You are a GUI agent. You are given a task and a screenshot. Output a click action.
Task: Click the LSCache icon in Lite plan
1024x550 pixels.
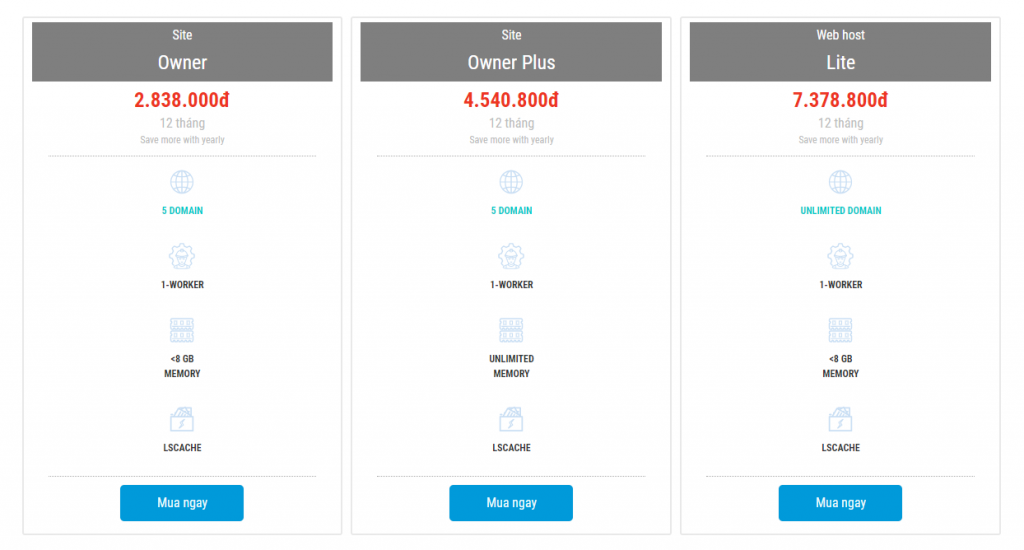[840, 419]
